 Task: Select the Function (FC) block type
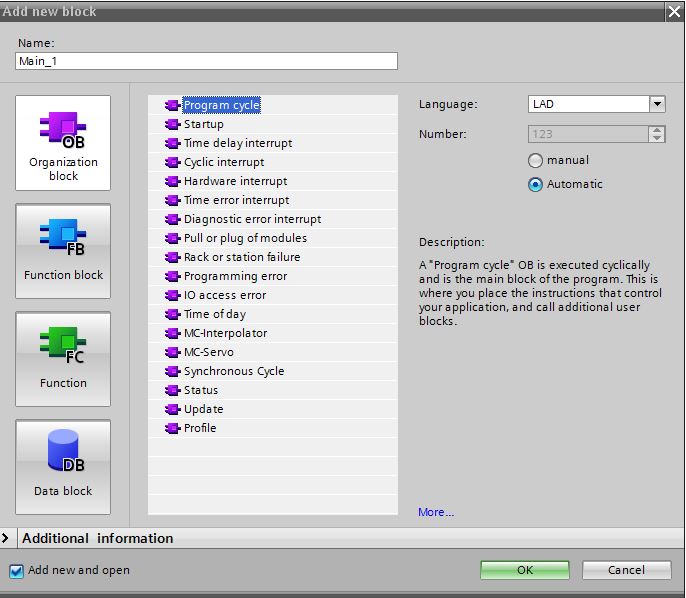tap(63, 359)
